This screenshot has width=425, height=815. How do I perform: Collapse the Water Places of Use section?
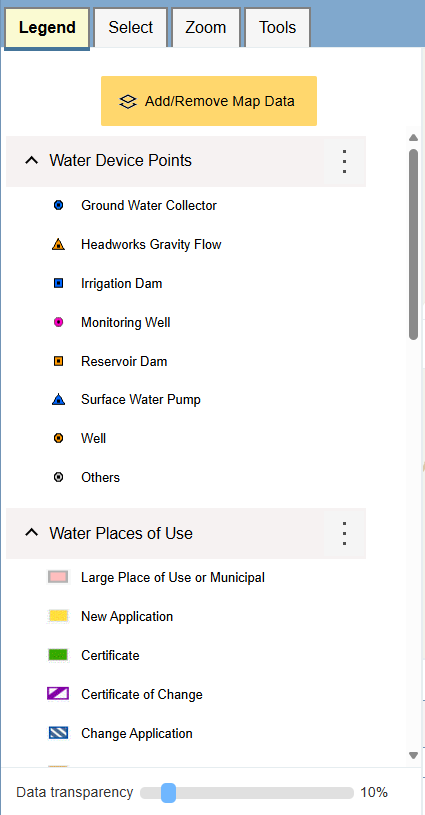coord(32,533)
